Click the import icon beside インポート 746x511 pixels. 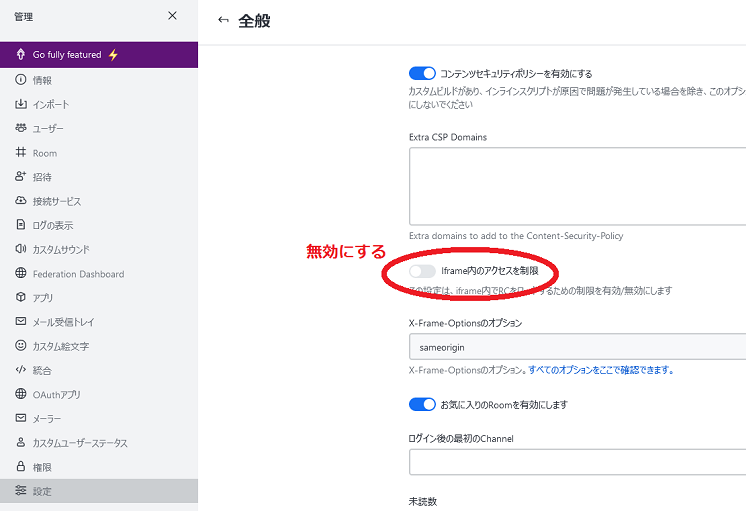[x=20, y=104]
